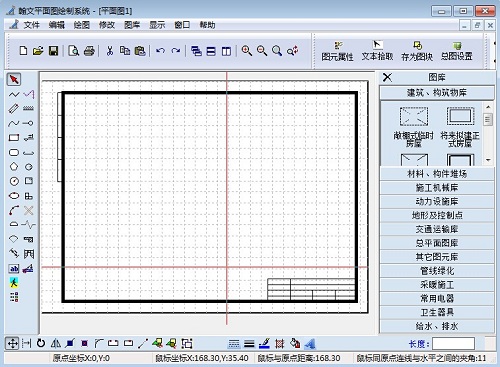Click the zoom in magnifier icon

pos(247,51)
